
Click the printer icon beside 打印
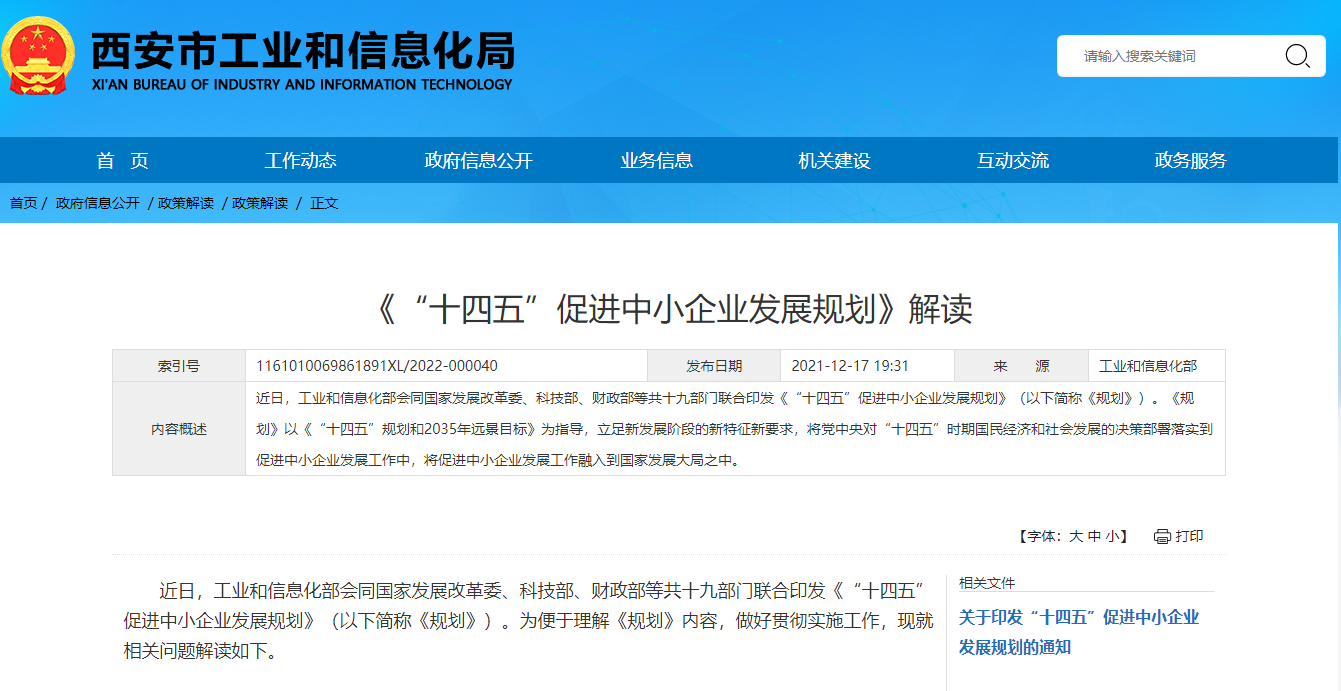pos(1161,537)
